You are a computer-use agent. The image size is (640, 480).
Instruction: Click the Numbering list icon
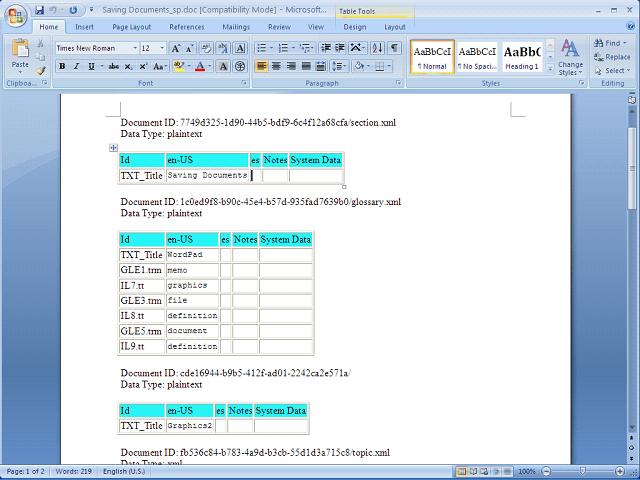click(283, 48)
